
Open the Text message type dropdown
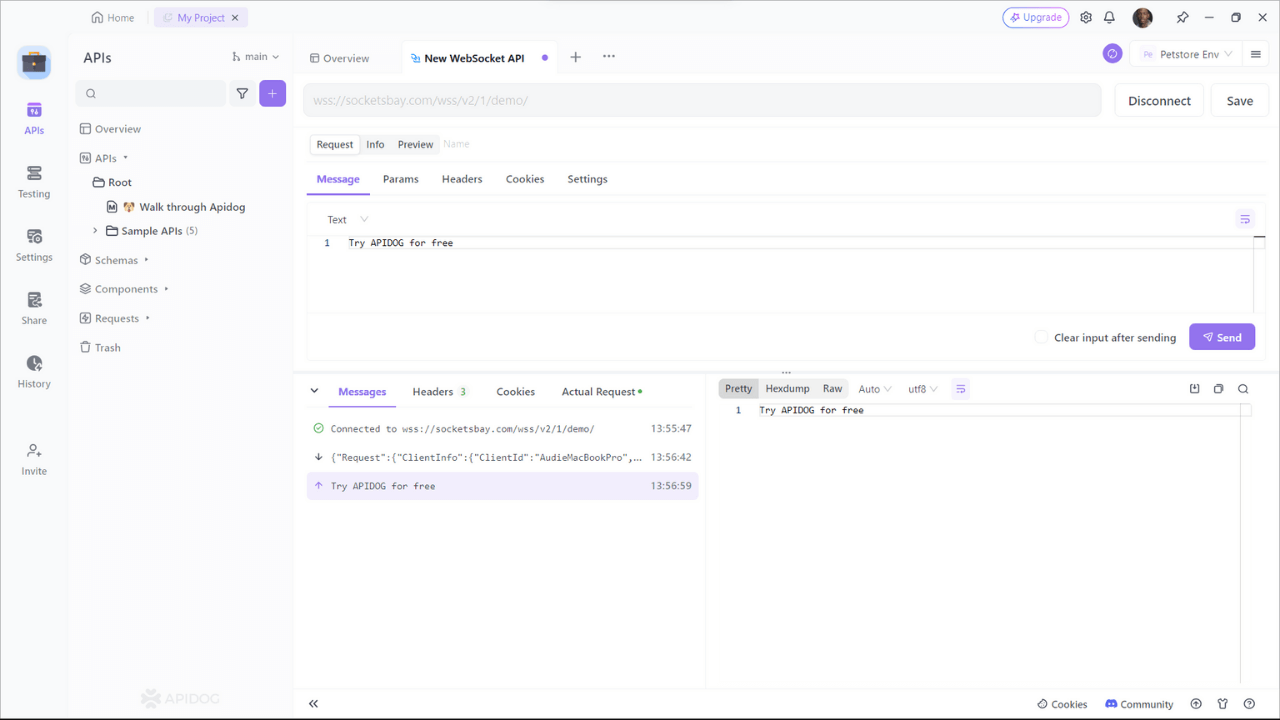(347, 219)
